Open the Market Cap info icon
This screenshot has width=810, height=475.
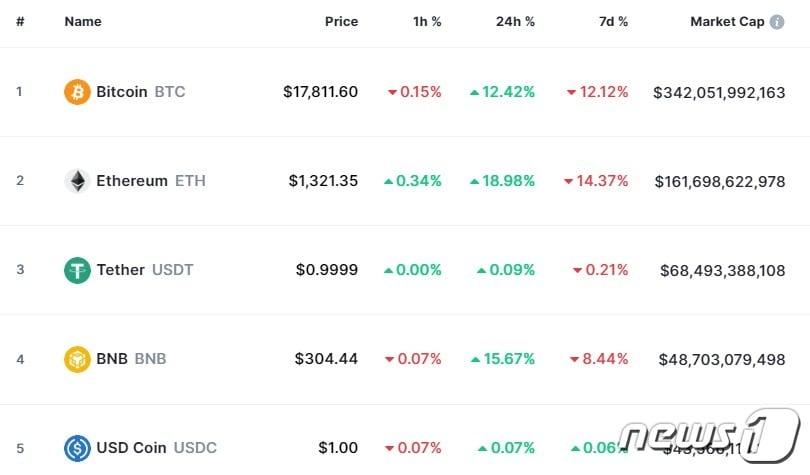(x=777, y=22)
